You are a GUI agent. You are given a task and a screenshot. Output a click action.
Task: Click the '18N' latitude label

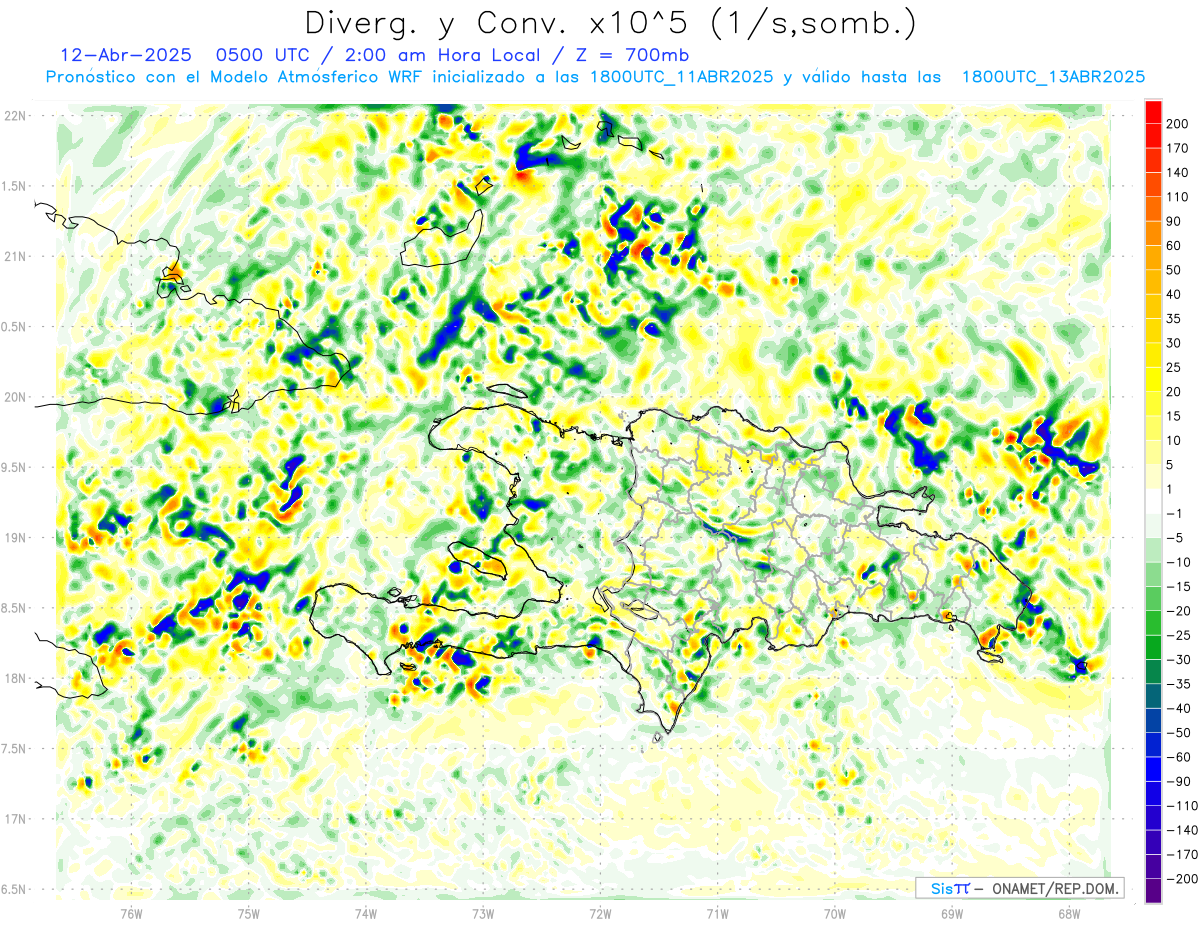pyautogui.click(x=16, y=678)
